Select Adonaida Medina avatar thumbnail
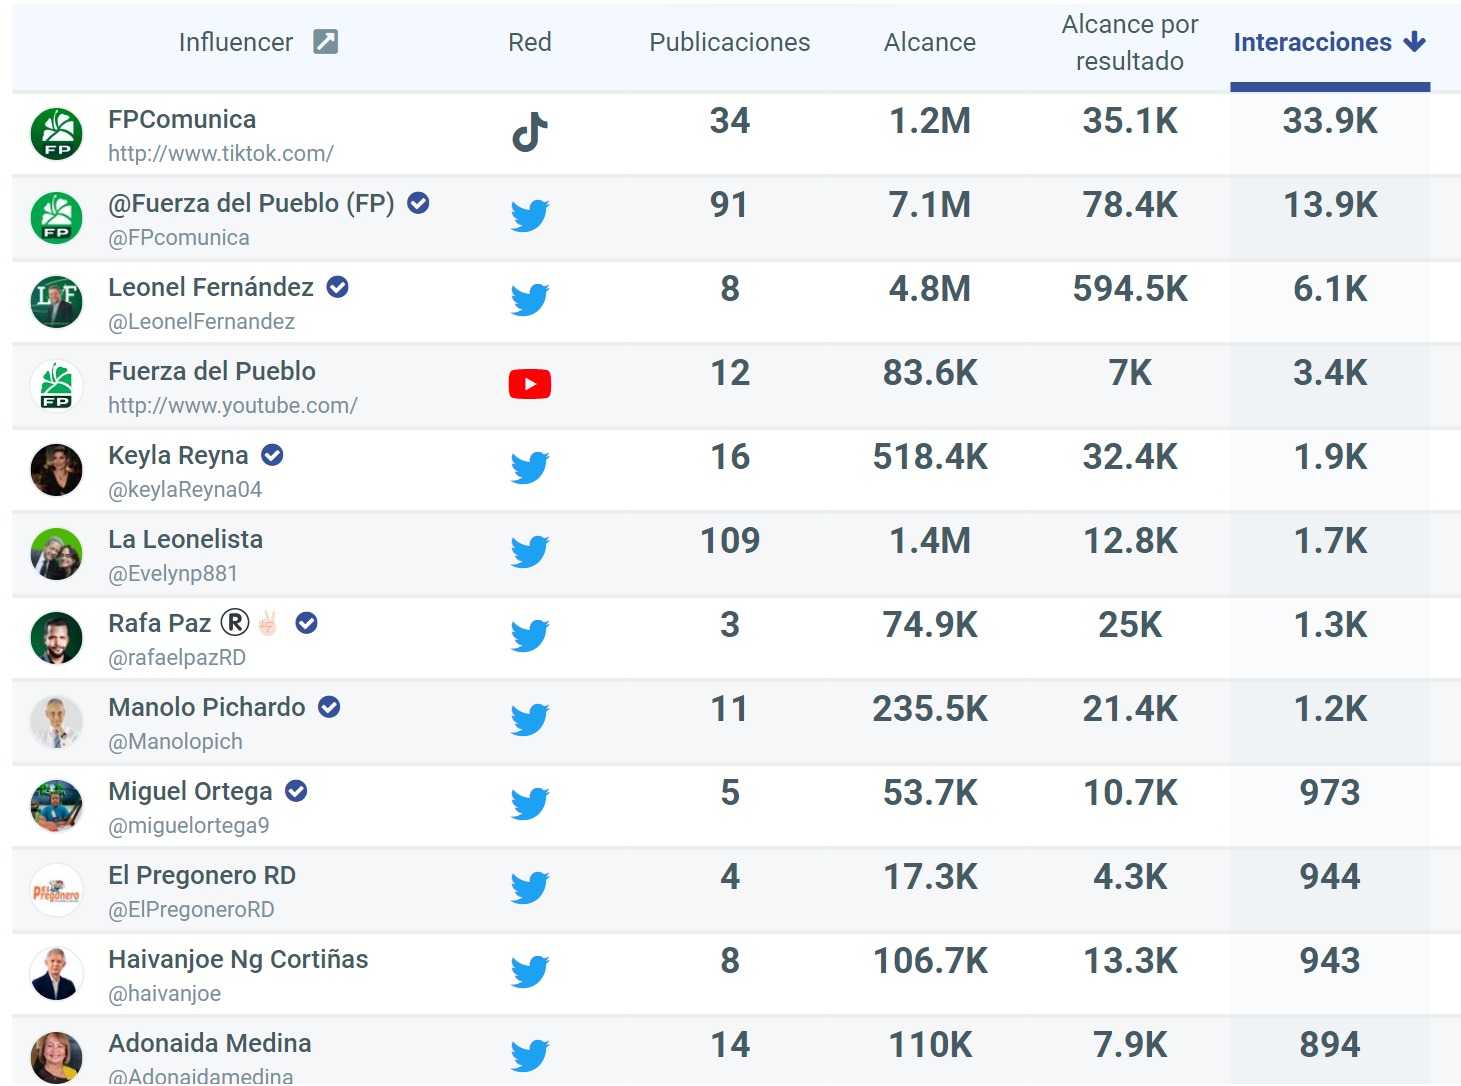Viewport: 1461px width, 1086px height. (57, 1056)
